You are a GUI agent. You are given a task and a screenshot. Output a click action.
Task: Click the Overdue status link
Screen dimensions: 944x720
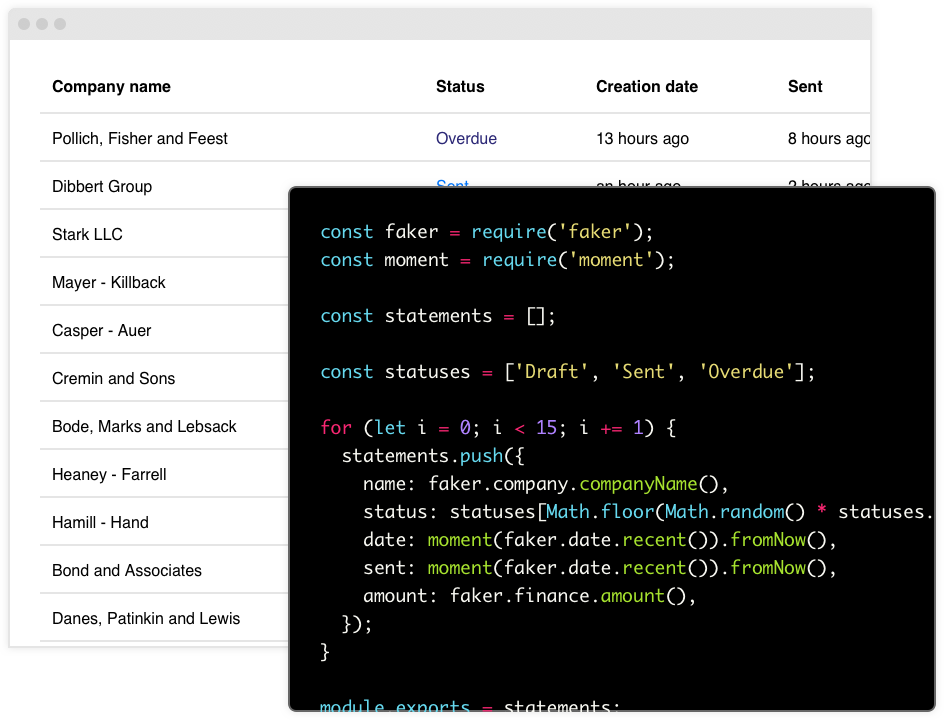(466, 138)
